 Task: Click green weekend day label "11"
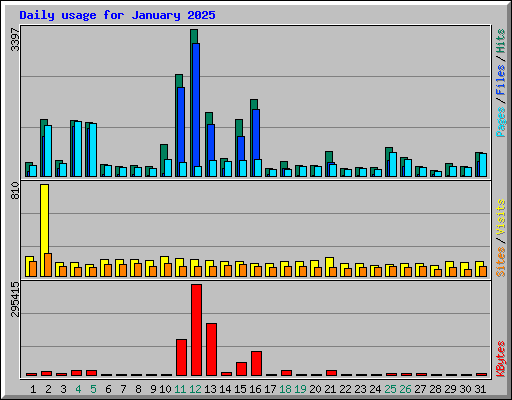pyautogui.click(x=180, y=389)
